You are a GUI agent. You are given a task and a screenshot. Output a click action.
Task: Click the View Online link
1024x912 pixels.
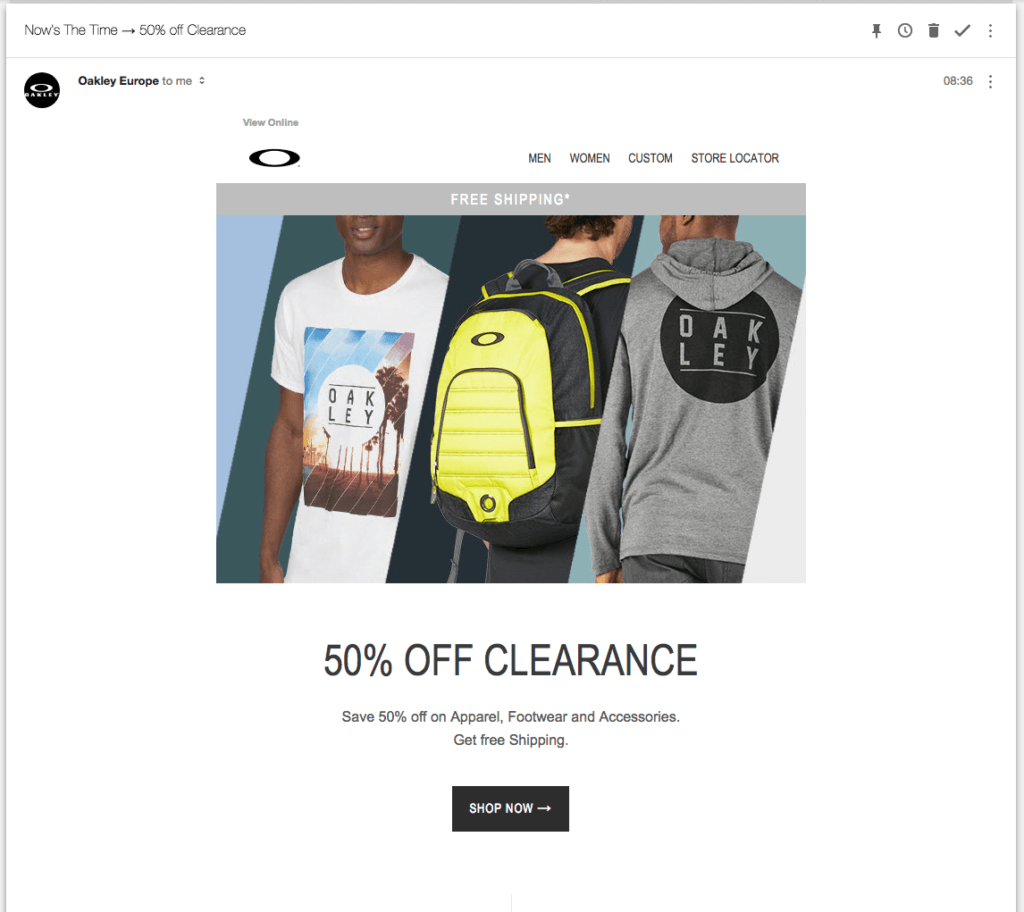(270, 122)
